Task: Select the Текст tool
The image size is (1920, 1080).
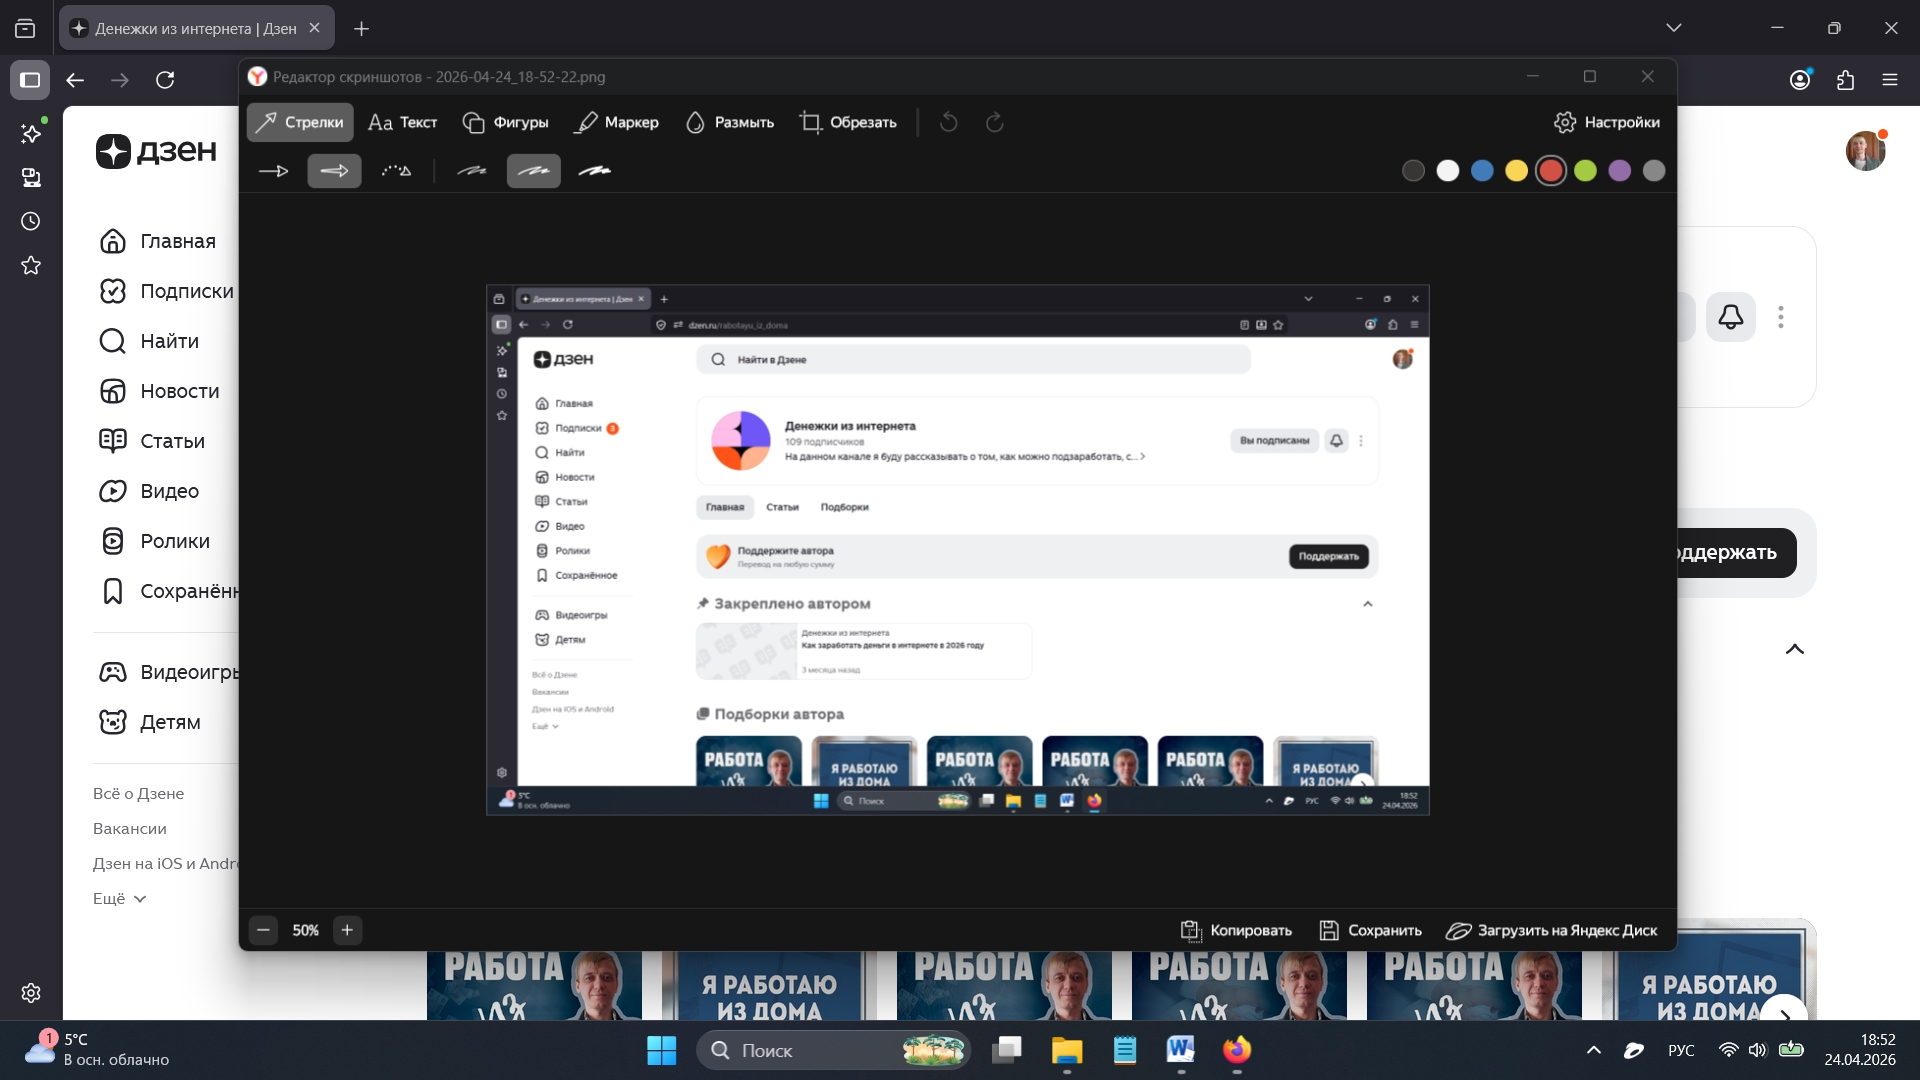Action: [402, 122]
